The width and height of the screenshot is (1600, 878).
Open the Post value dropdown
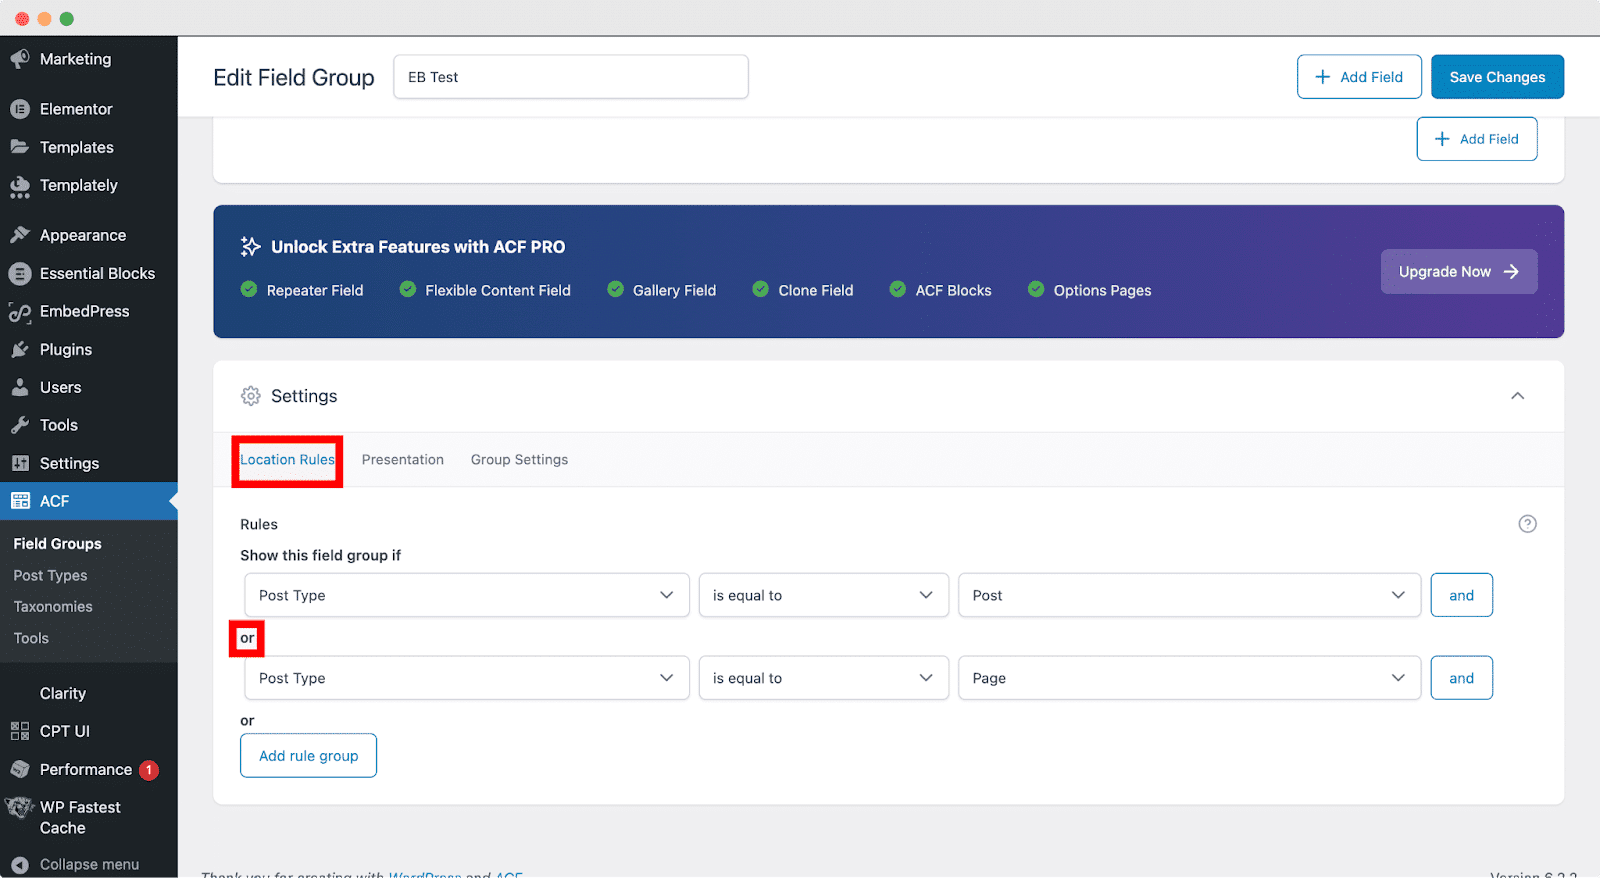tap(1189, 595)
